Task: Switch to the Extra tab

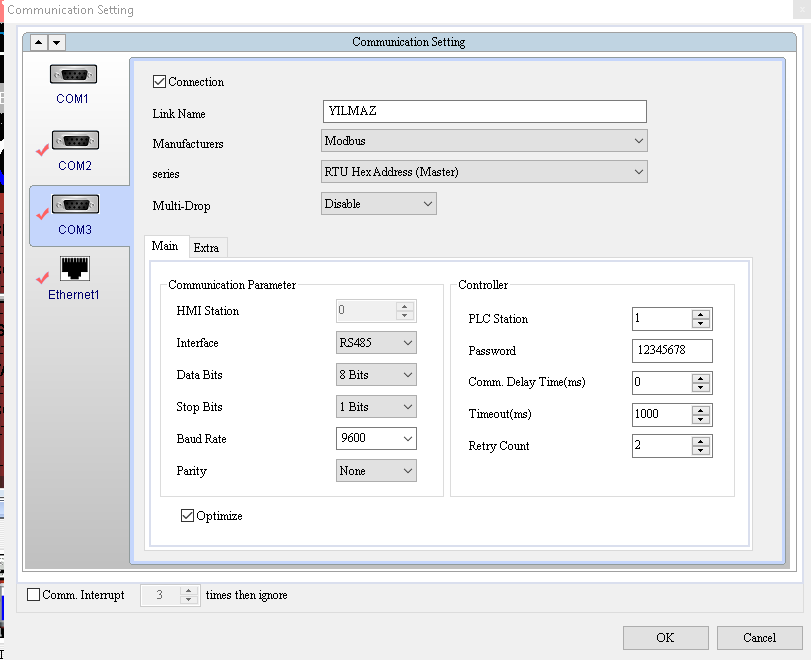Action: (x=206, y=248)
